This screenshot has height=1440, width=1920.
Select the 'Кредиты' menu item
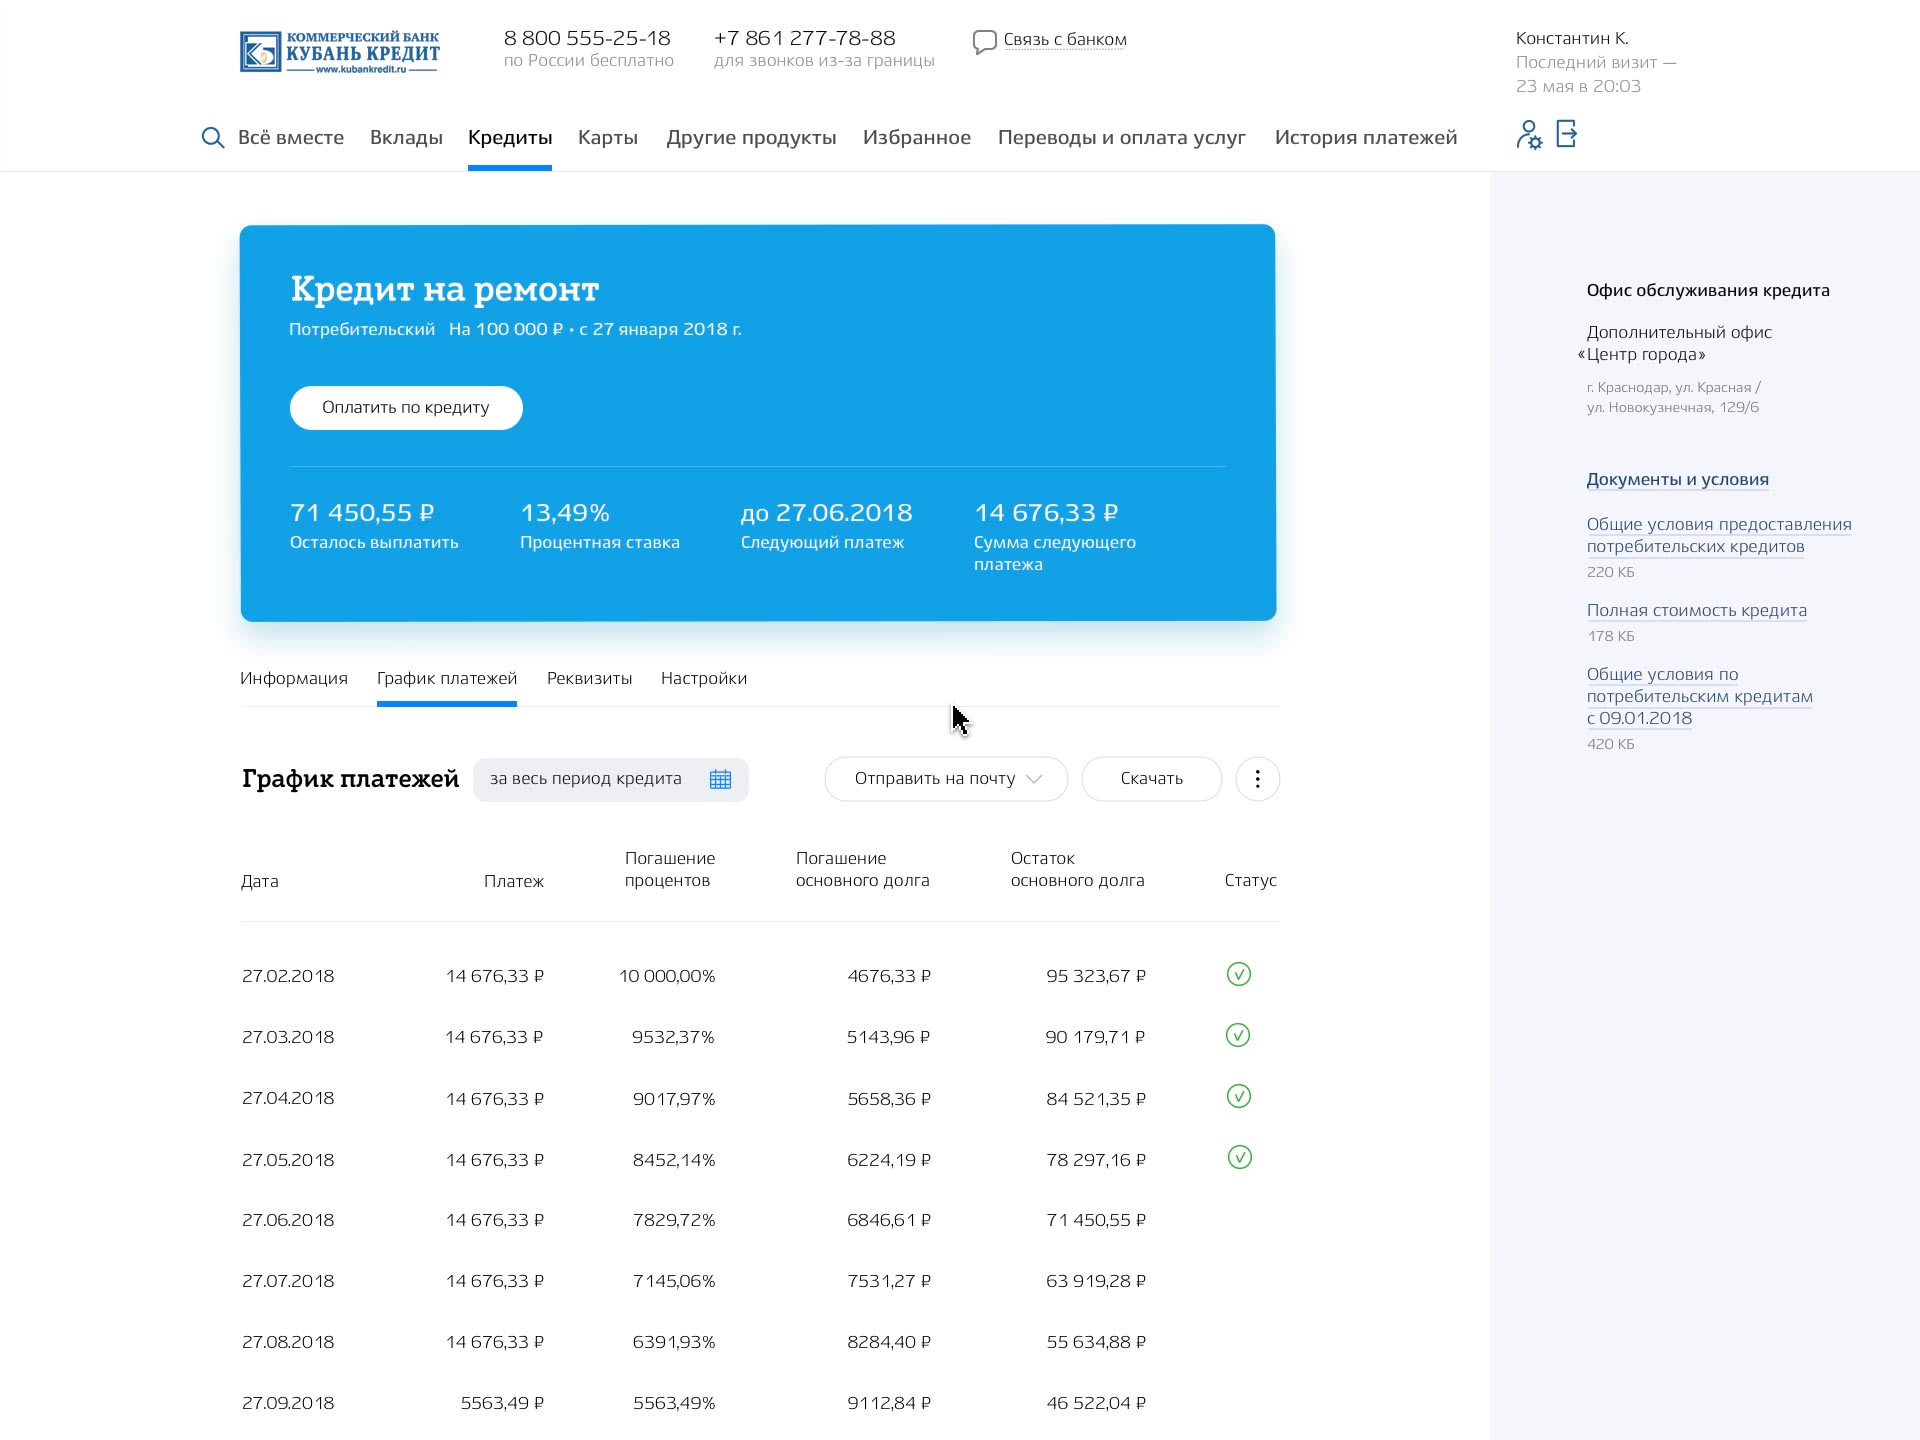(x=510, y=138)
